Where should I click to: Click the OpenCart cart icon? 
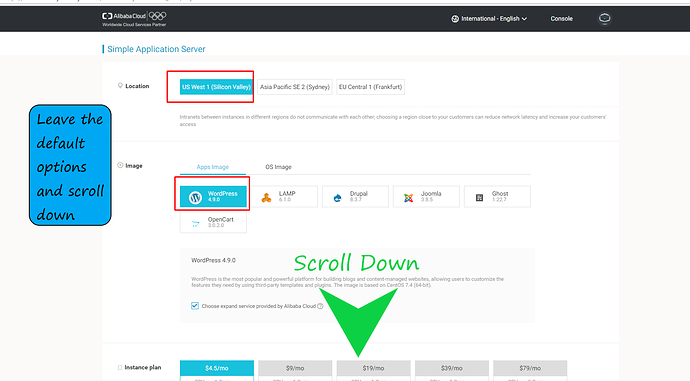coord(195,223)
